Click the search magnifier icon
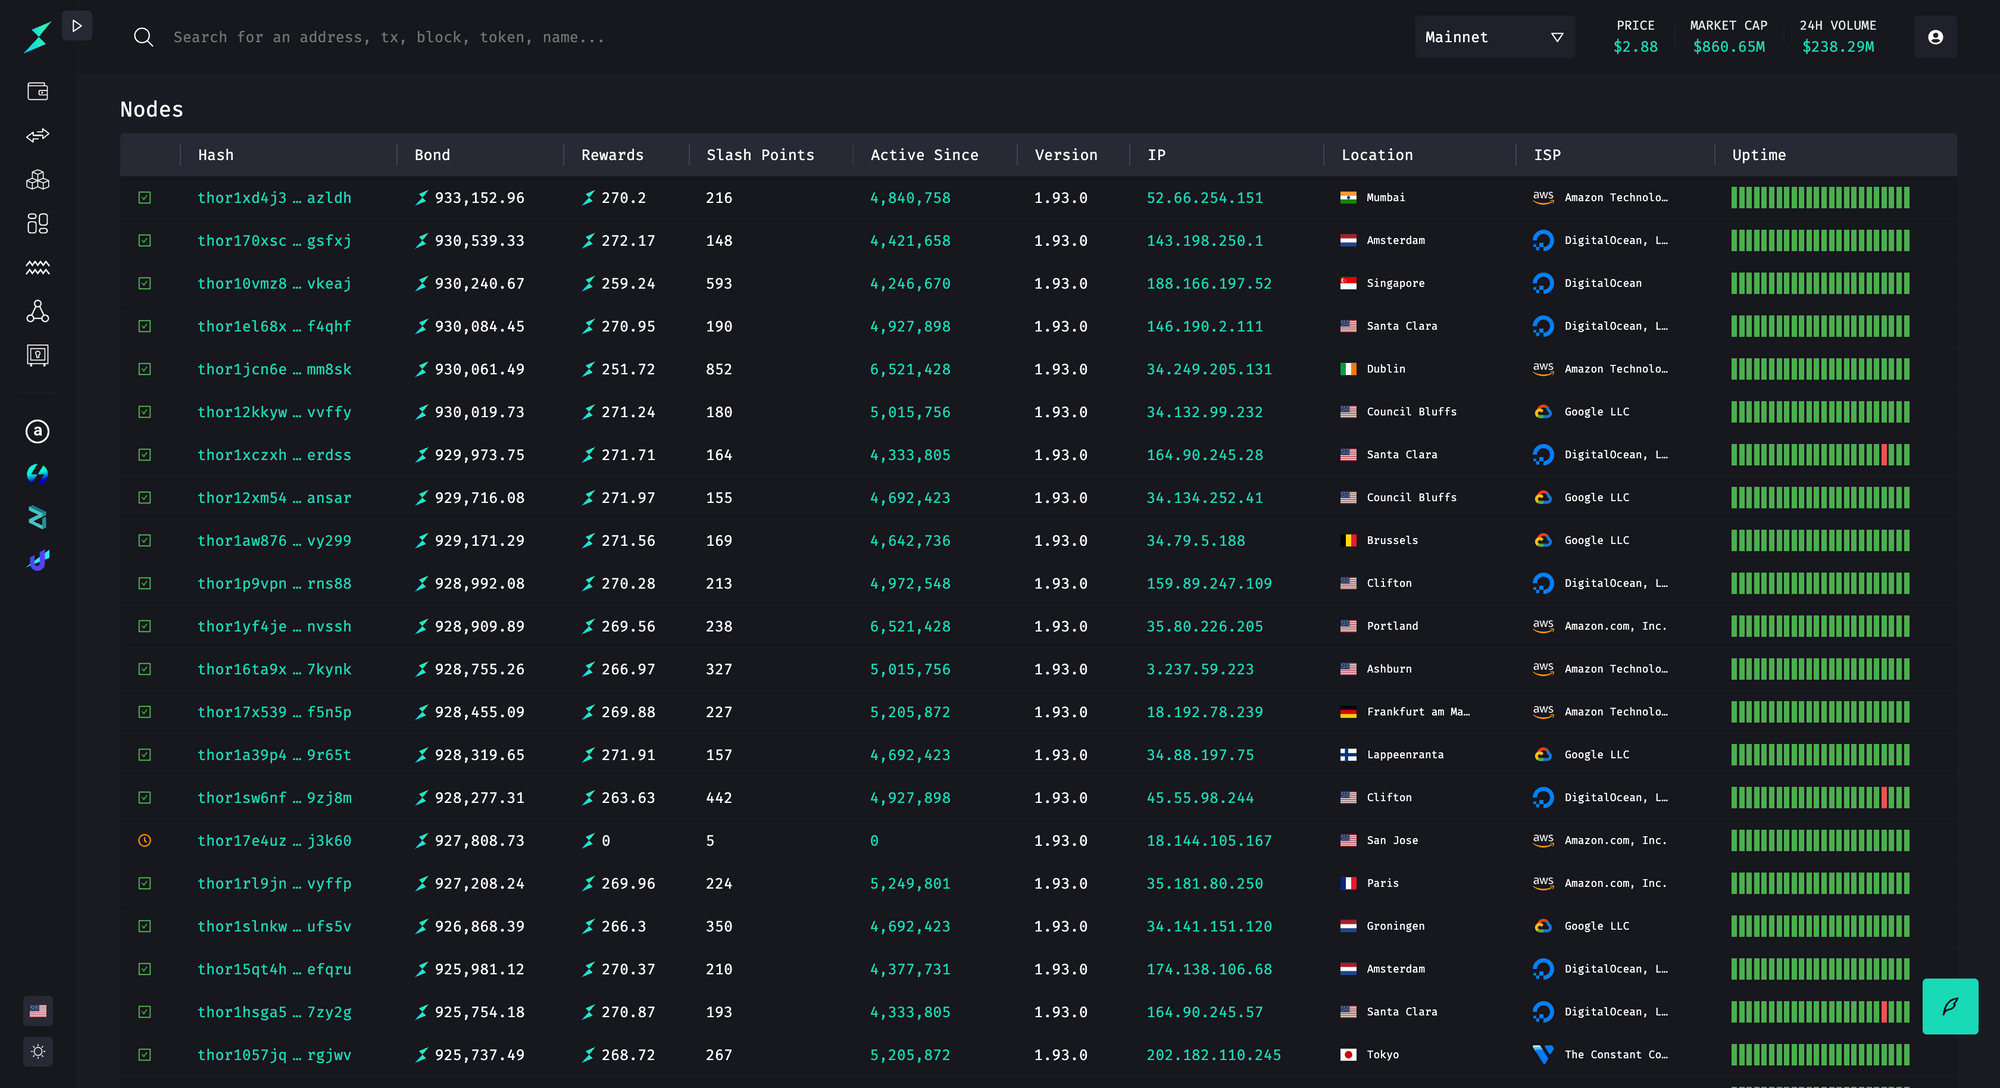2000x1088 pixels. (144, 37)
